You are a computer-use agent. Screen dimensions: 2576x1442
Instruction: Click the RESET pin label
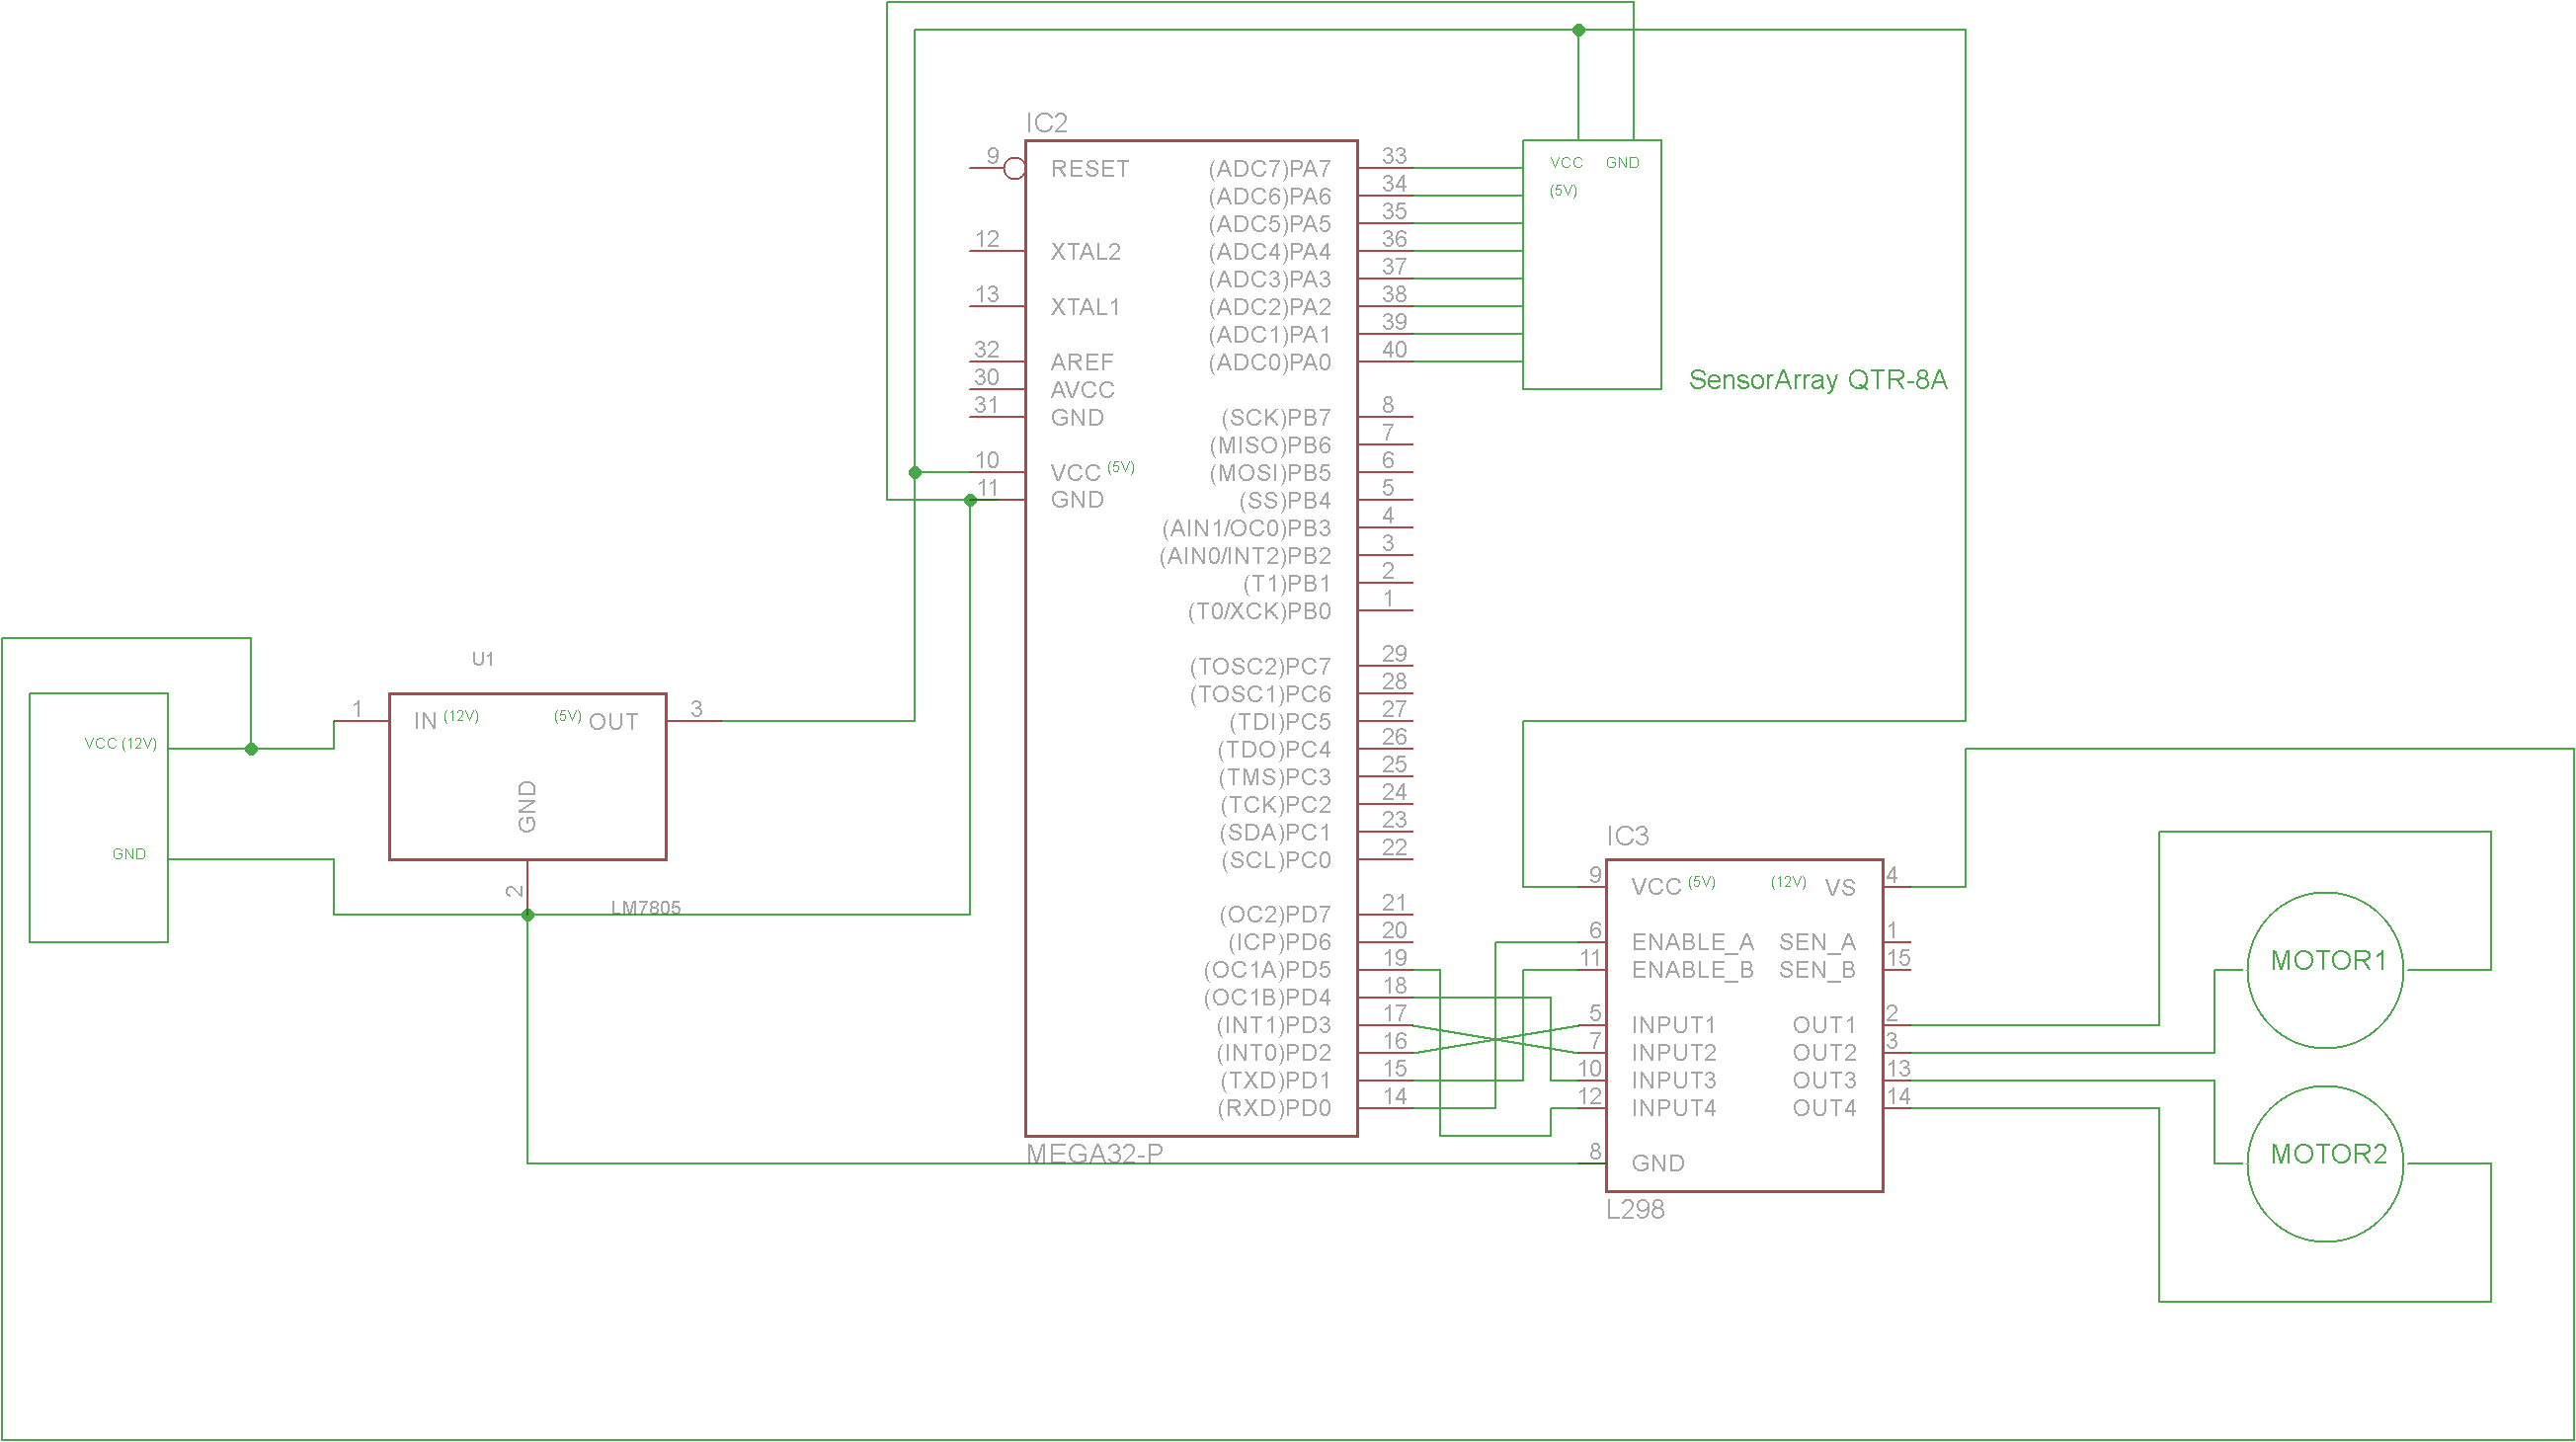click(1090, 169)
